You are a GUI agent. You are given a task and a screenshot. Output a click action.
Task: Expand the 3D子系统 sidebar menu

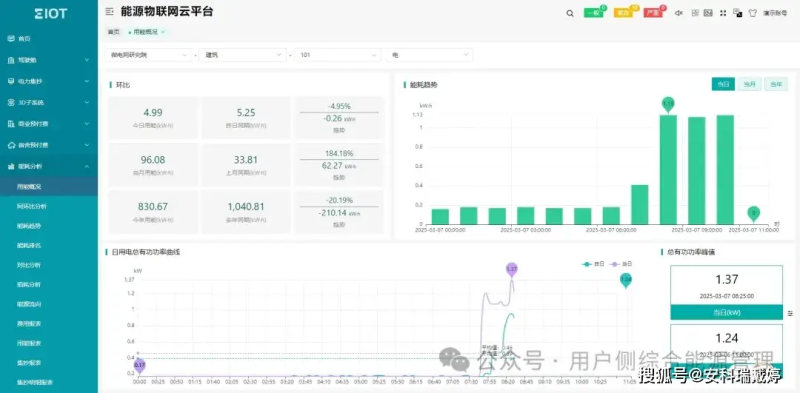pos(49,103)
